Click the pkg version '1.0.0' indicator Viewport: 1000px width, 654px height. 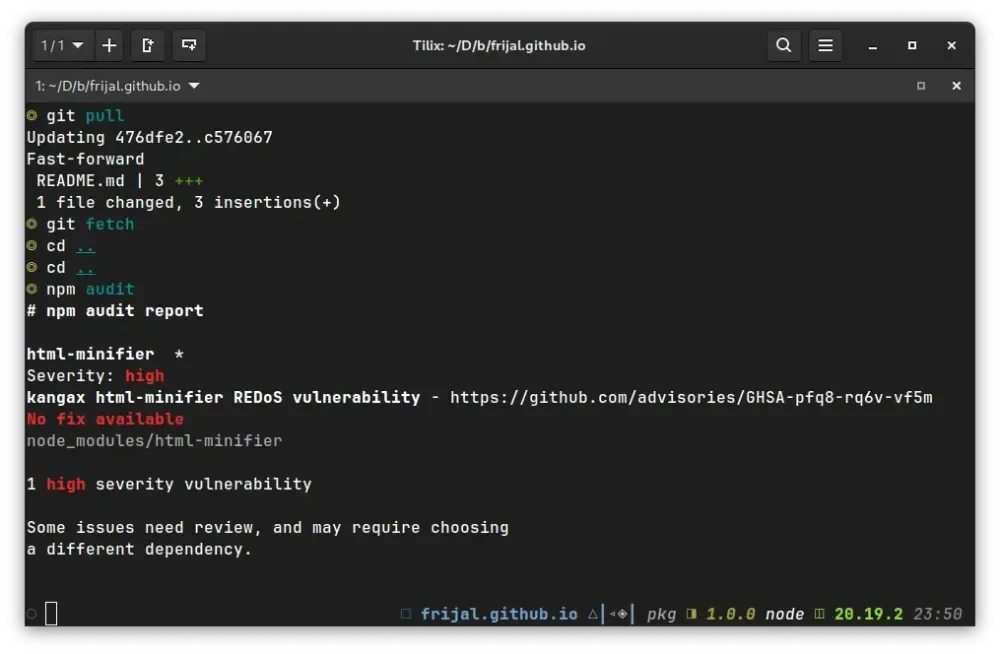(x=731, y=614)
